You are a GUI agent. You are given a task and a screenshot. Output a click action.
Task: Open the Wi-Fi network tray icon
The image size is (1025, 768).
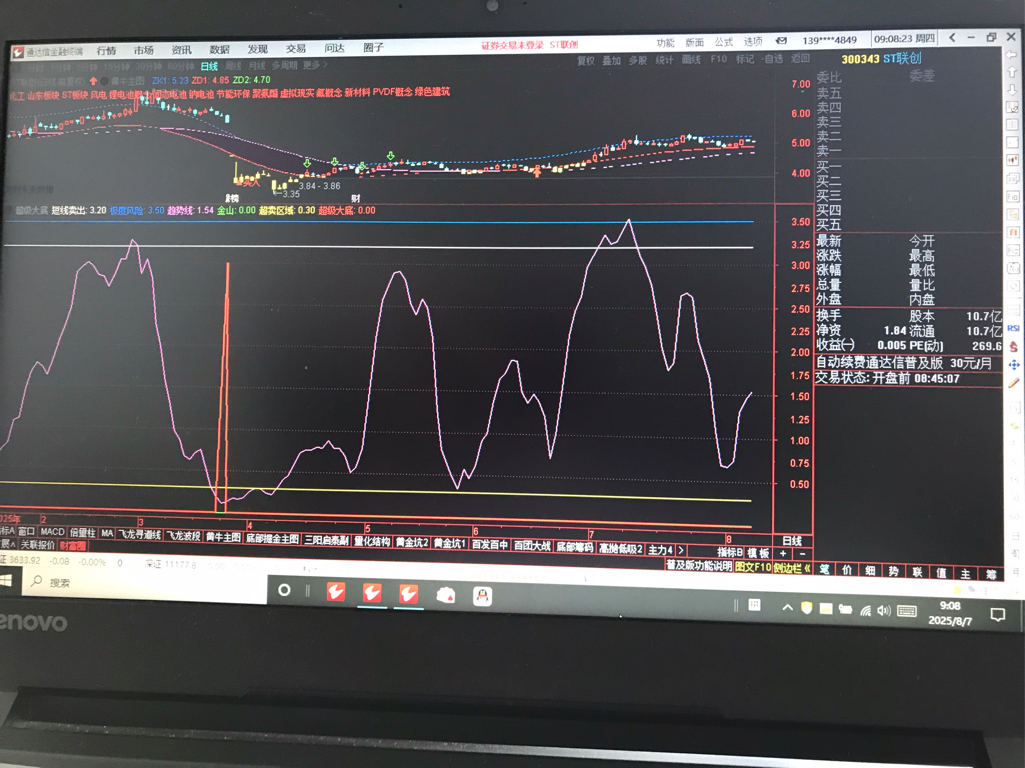point(865,610)
